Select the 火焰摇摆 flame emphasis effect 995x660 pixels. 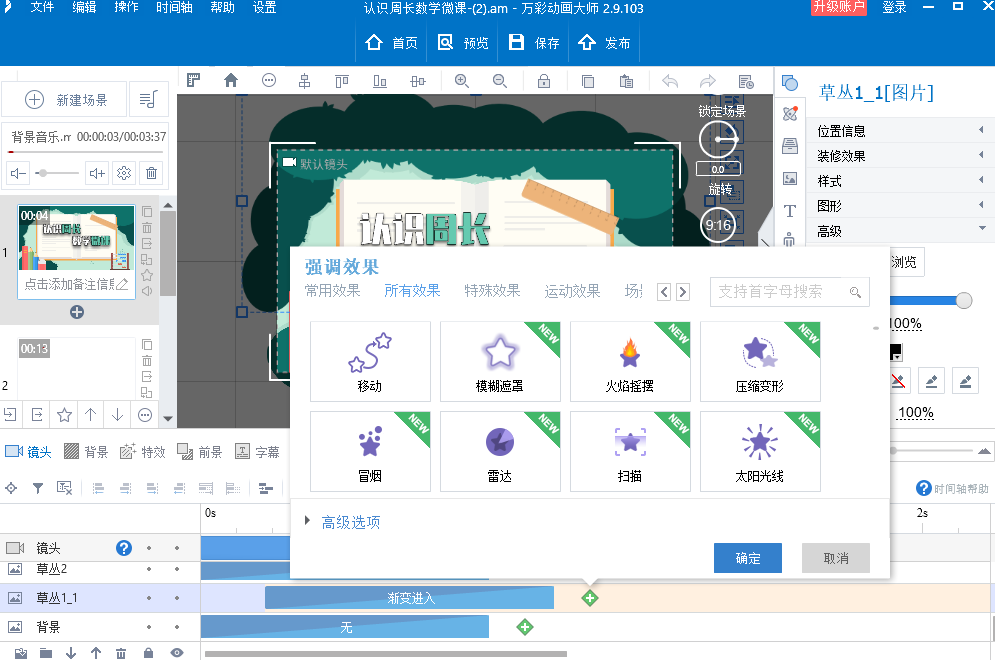[x=630, y=361]
